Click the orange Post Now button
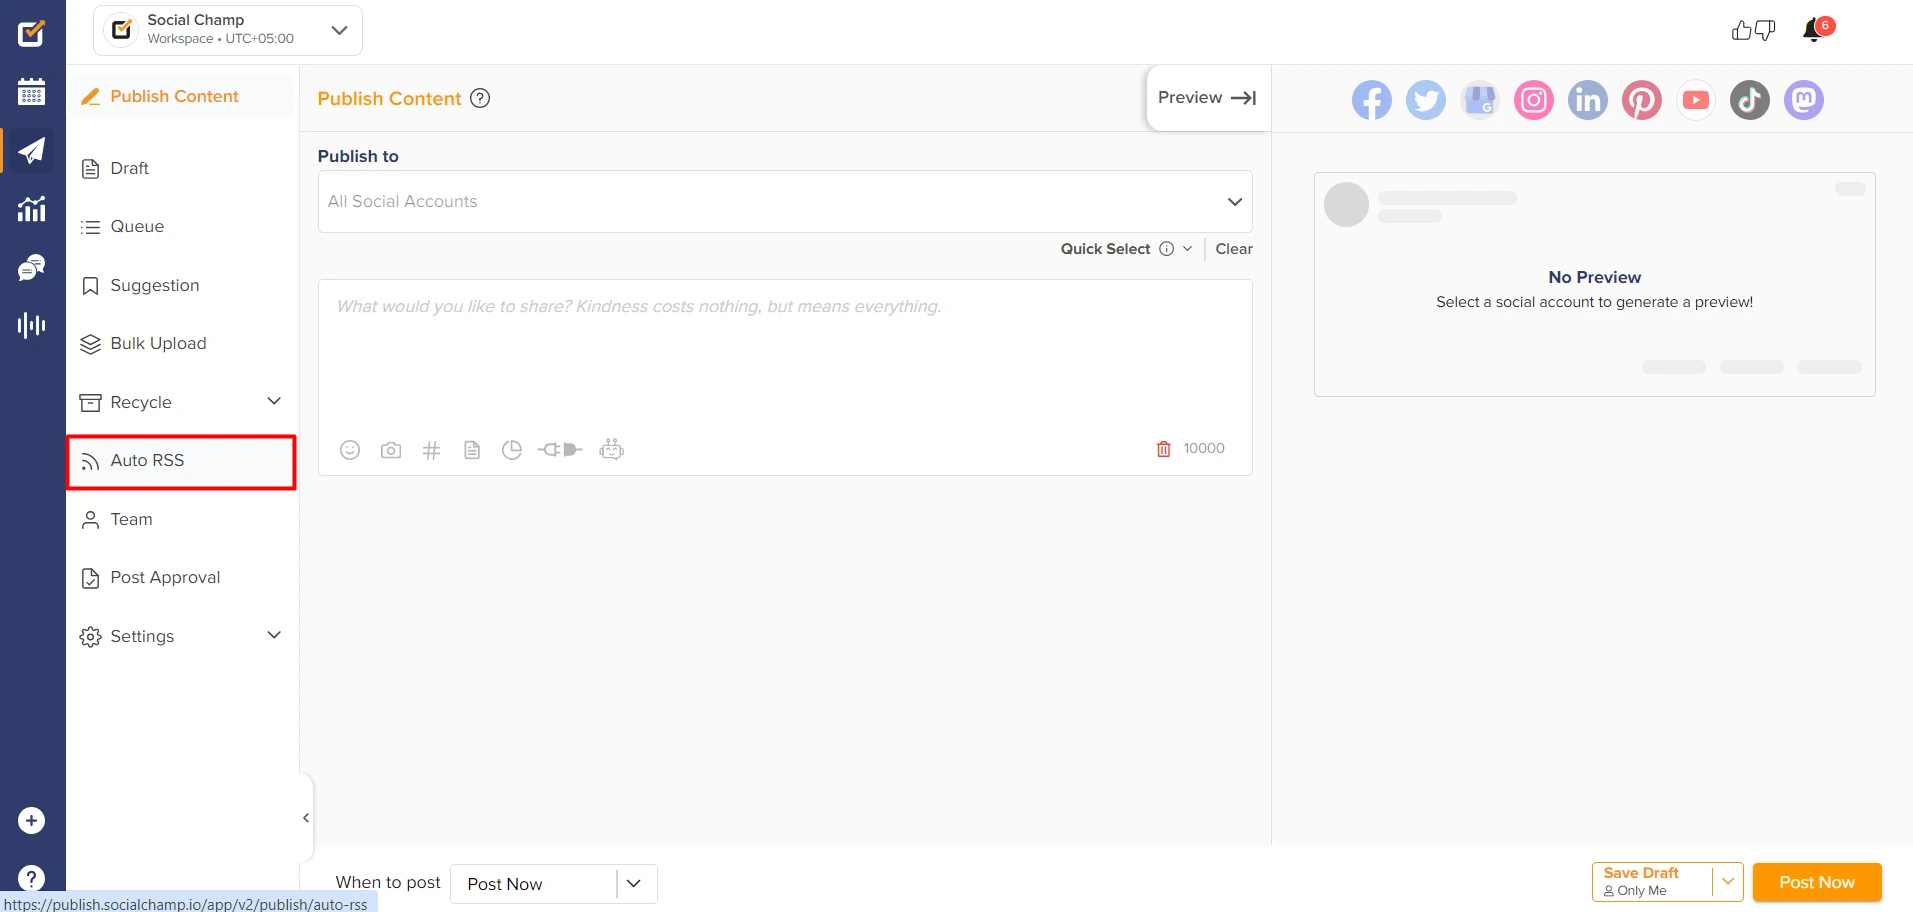1913x912 pixels. coord(1817,882)
